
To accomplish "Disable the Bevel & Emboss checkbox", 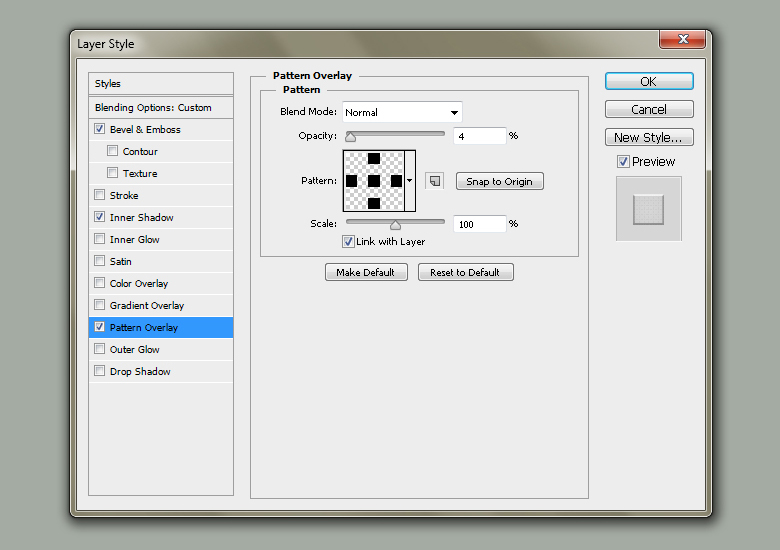I will pyautogui.click(x=99, y=129).
